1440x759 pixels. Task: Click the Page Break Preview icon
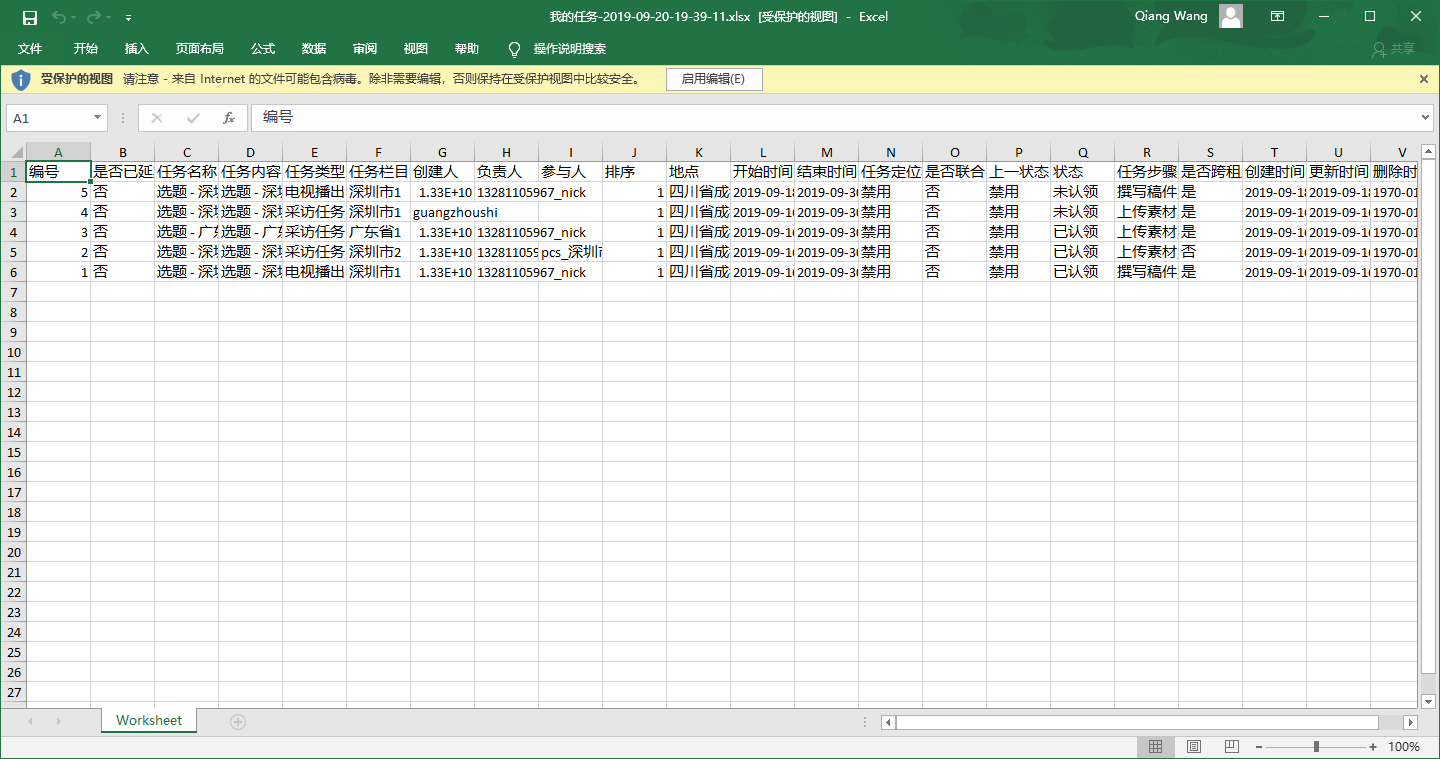point(1231,747)
